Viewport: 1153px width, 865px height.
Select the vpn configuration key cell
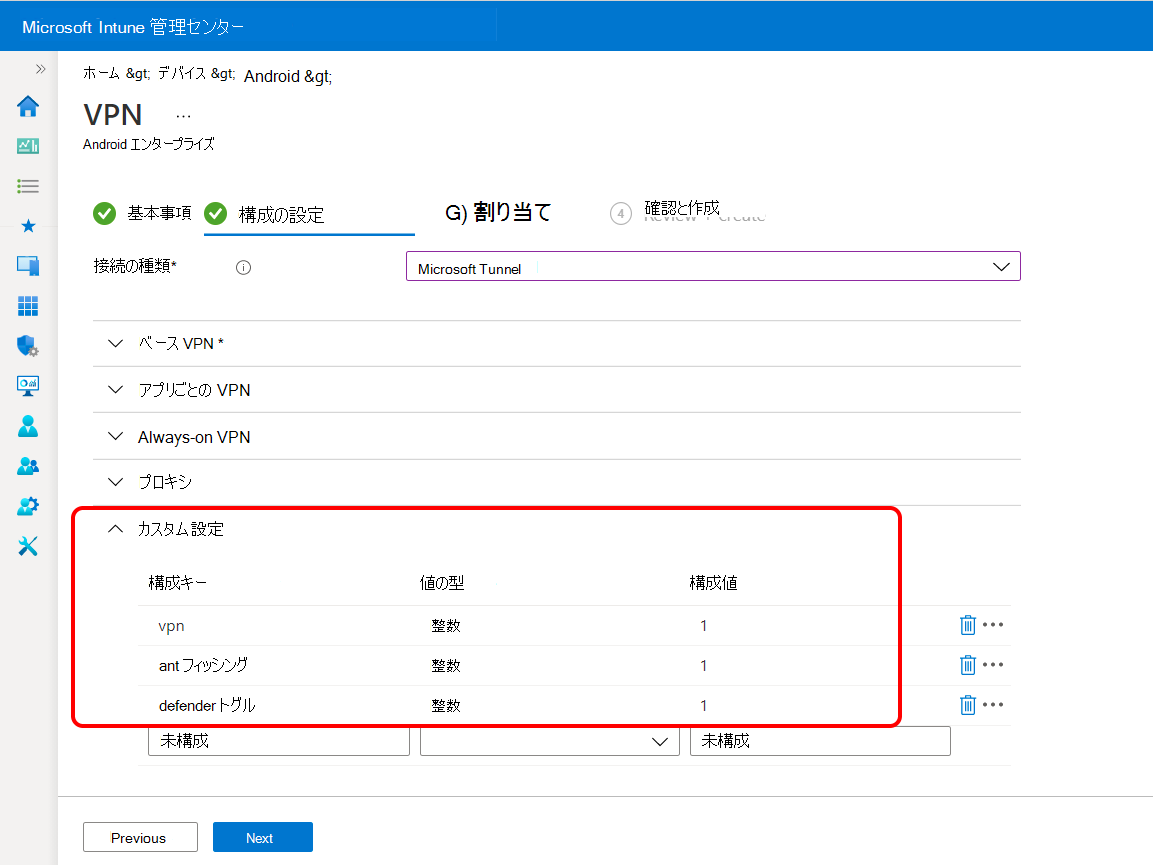[x=171, y=626]
